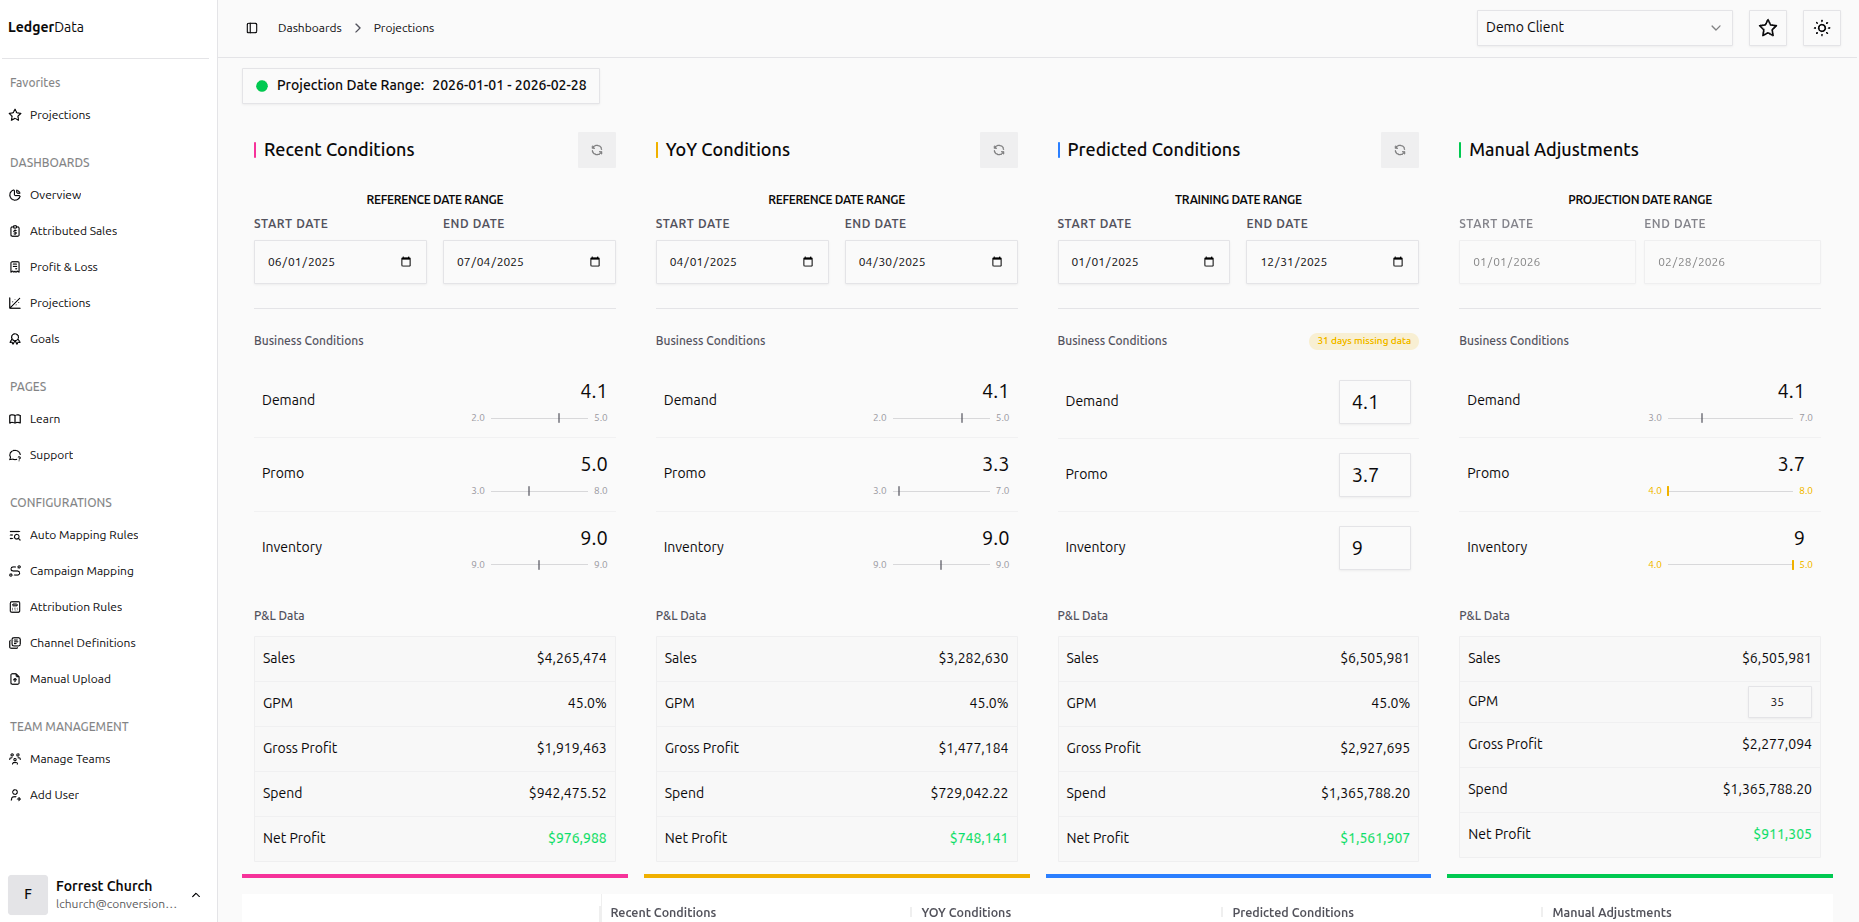Image resolution: width=1859 pixels, height=922 pixels.
Task: Refresh Predicted Conditions panel
Action: 1400,150
